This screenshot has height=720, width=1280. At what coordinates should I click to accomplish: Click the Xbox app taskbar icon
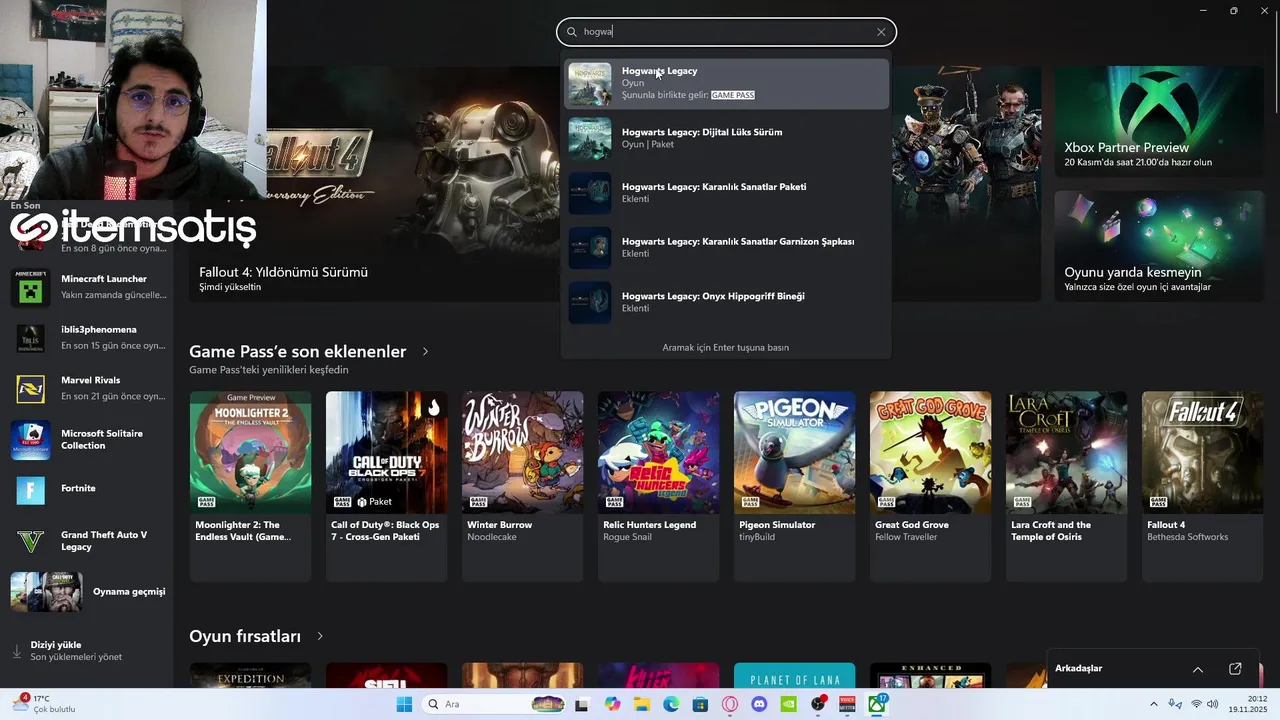(x=877, y=704)
